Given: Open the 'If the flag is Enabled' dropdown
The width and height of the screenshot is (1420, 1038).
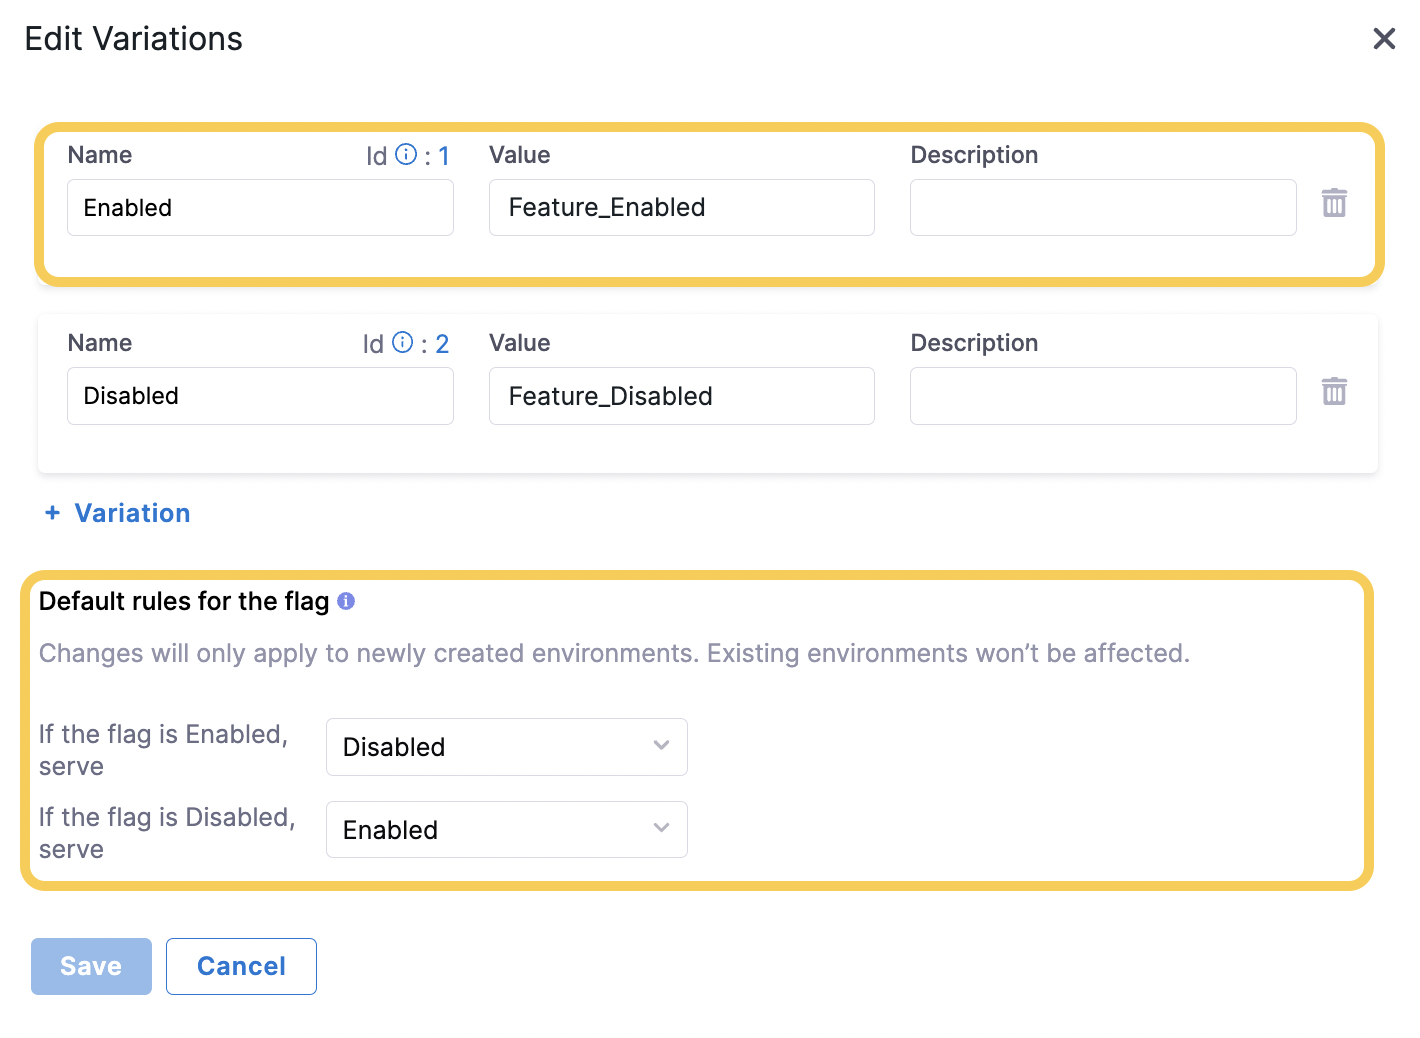Looking at the screenshot, I should (x=506, y=747).
